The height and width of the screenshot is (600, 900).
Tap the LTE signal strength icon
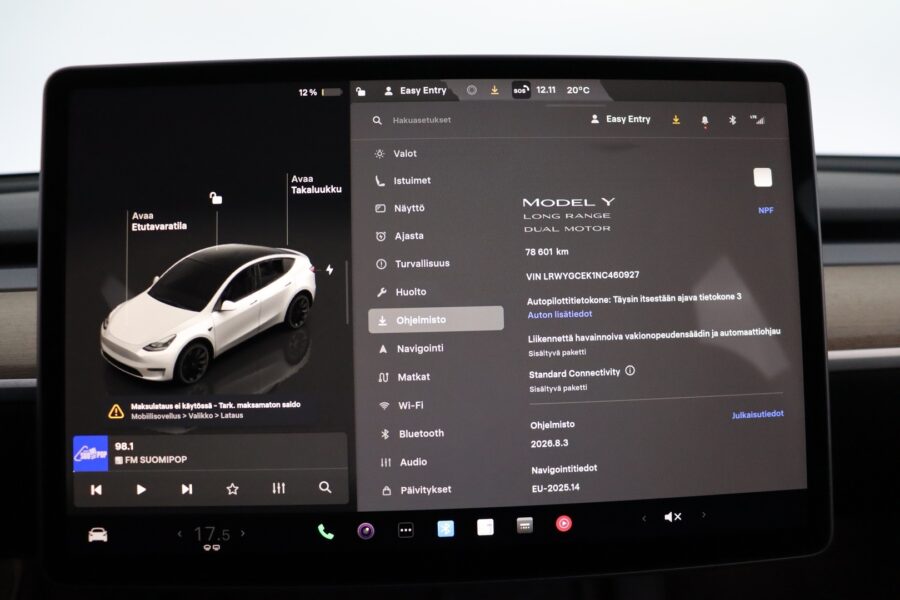[758, 119]
